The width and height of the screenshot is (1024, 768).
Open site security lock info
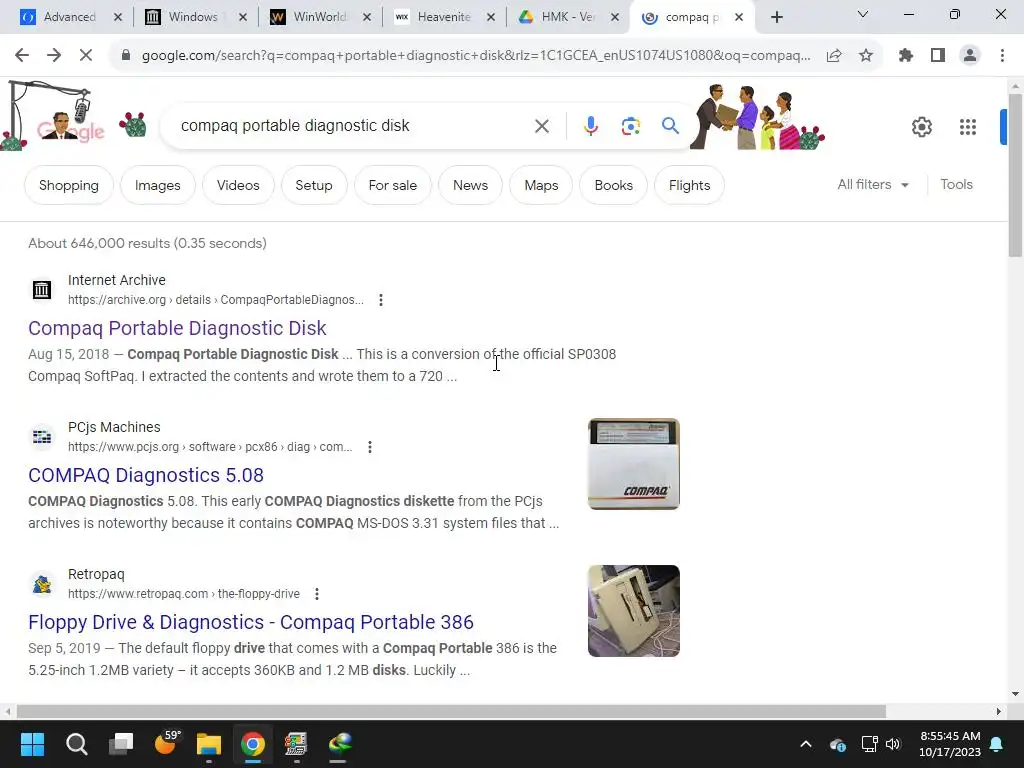126,56
